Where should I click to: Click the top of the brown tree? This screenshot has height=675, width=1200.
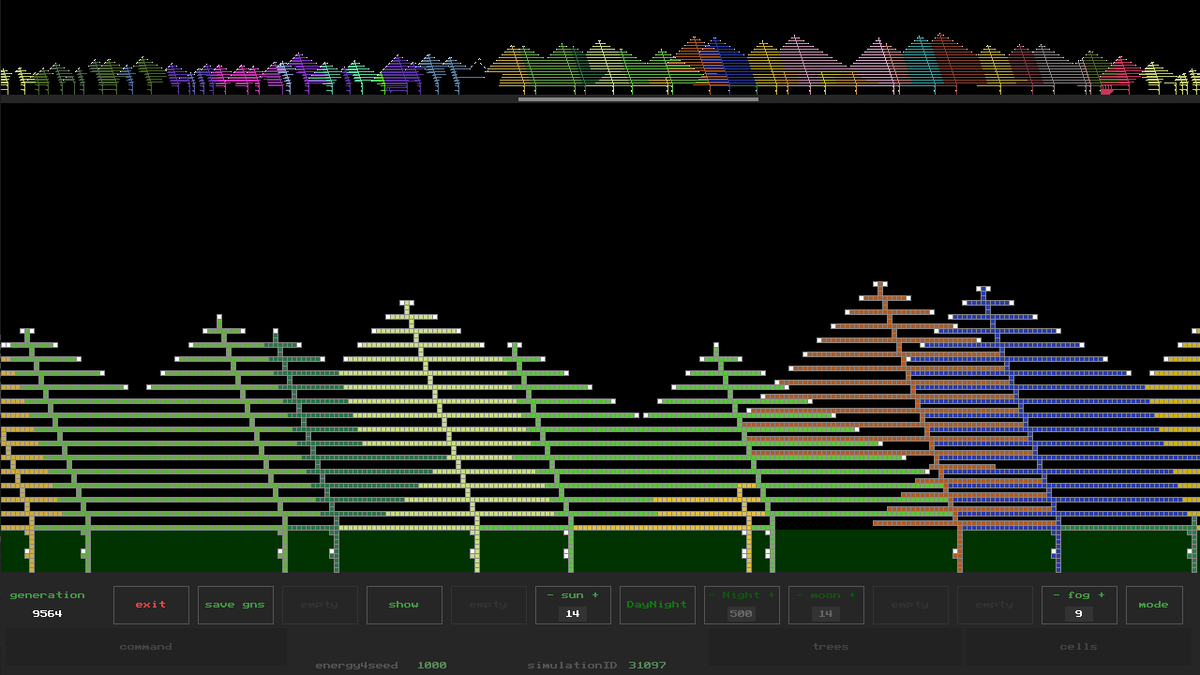[x=879, y=286]
